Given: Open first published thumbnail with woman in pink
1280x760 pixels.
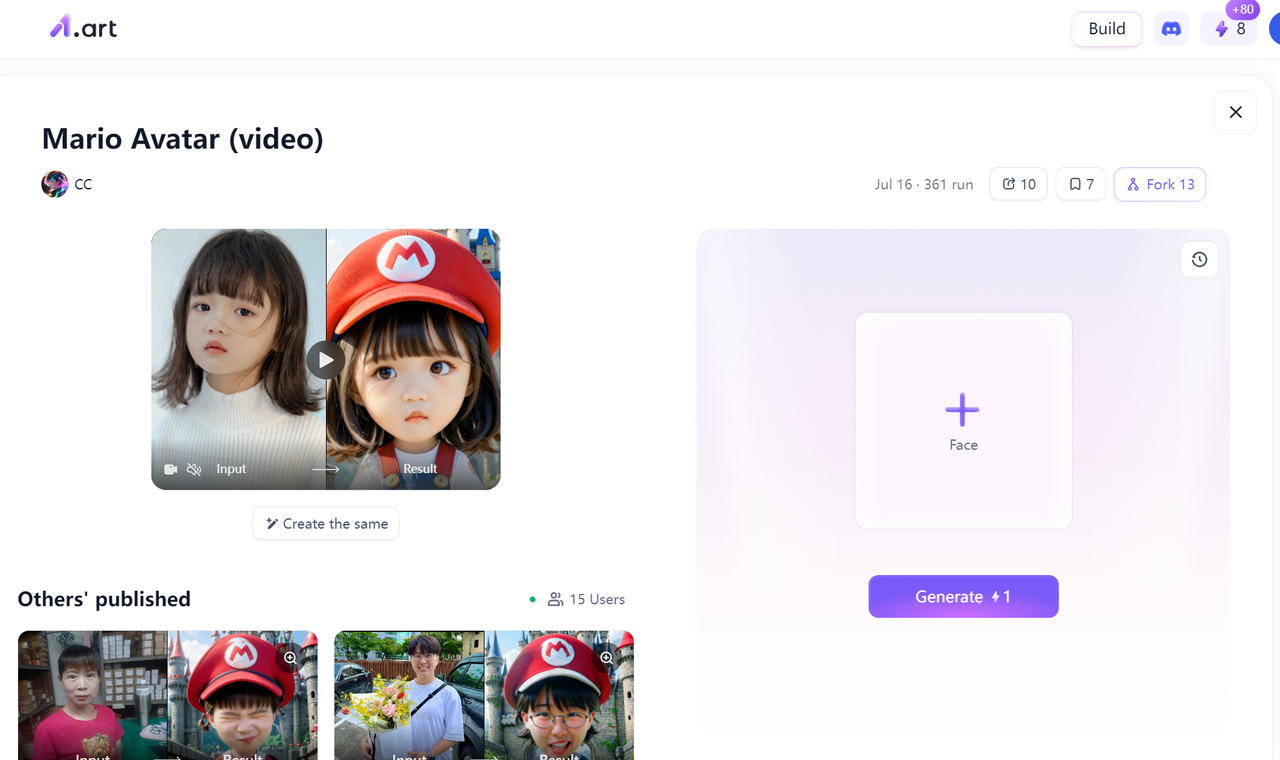Looking at the screenshot, I should 167,695.
